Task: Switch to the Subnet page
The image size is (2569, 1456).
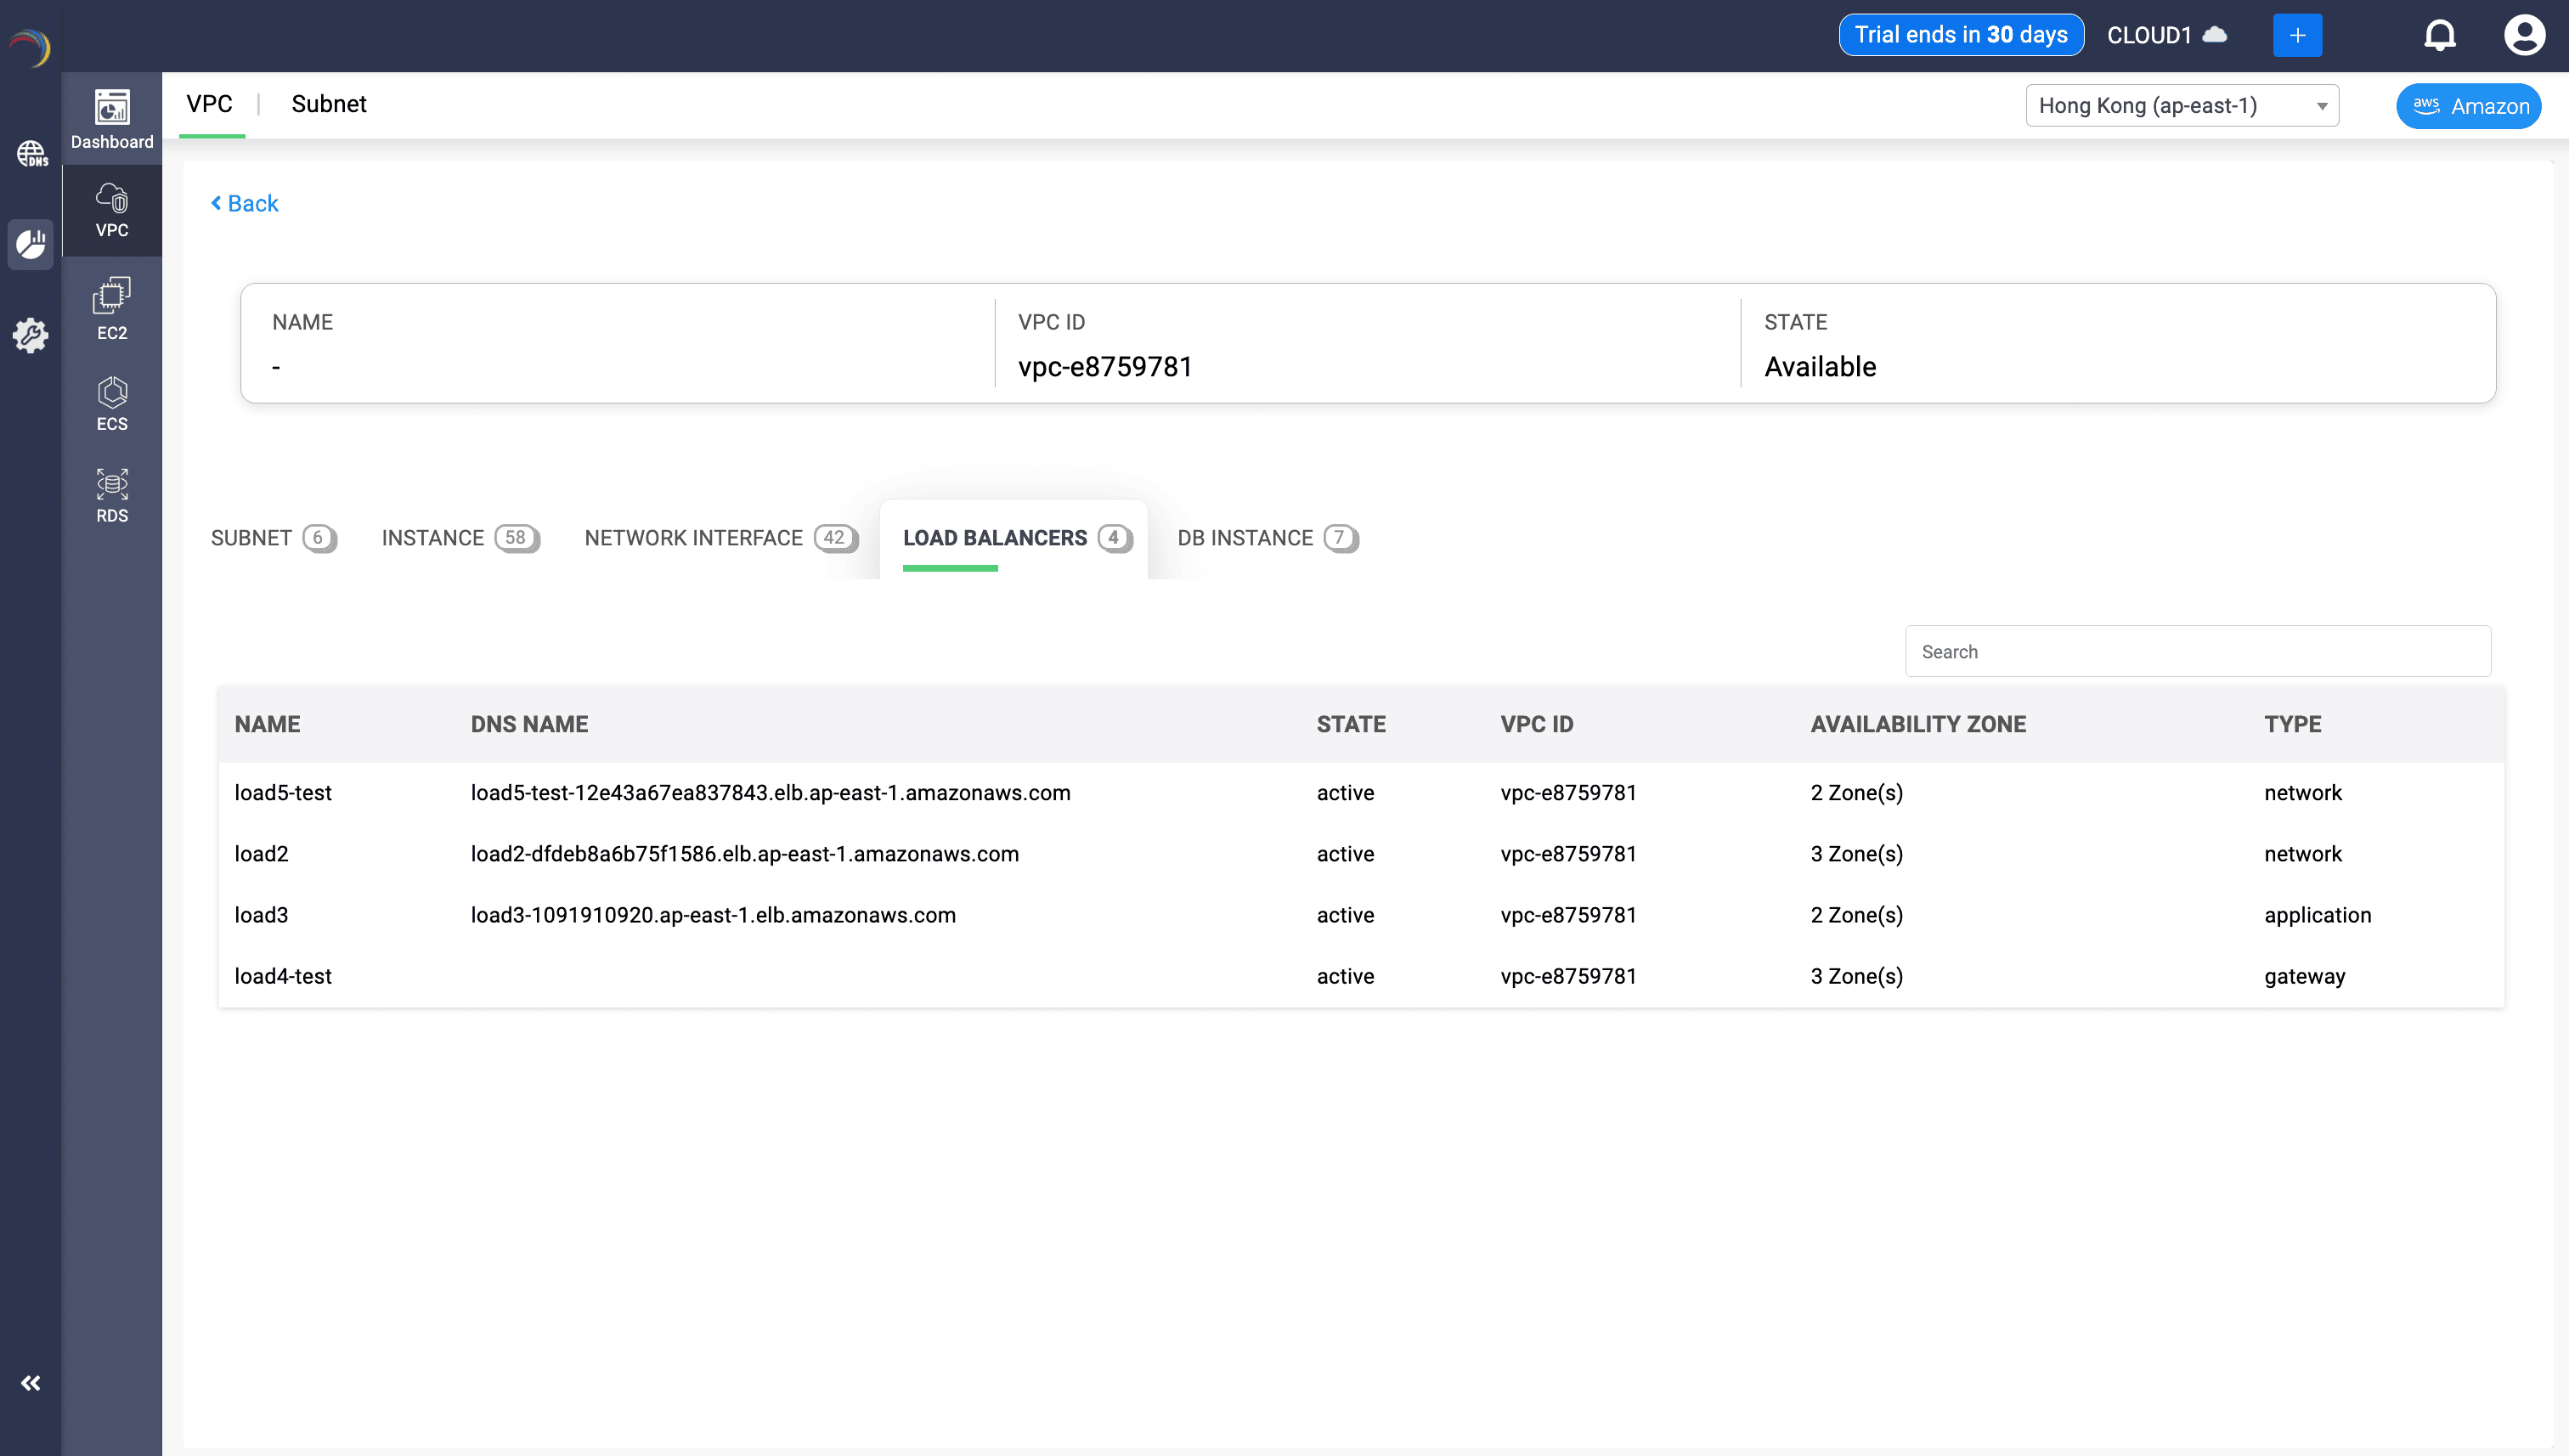Action: click(x=329, y=104)
